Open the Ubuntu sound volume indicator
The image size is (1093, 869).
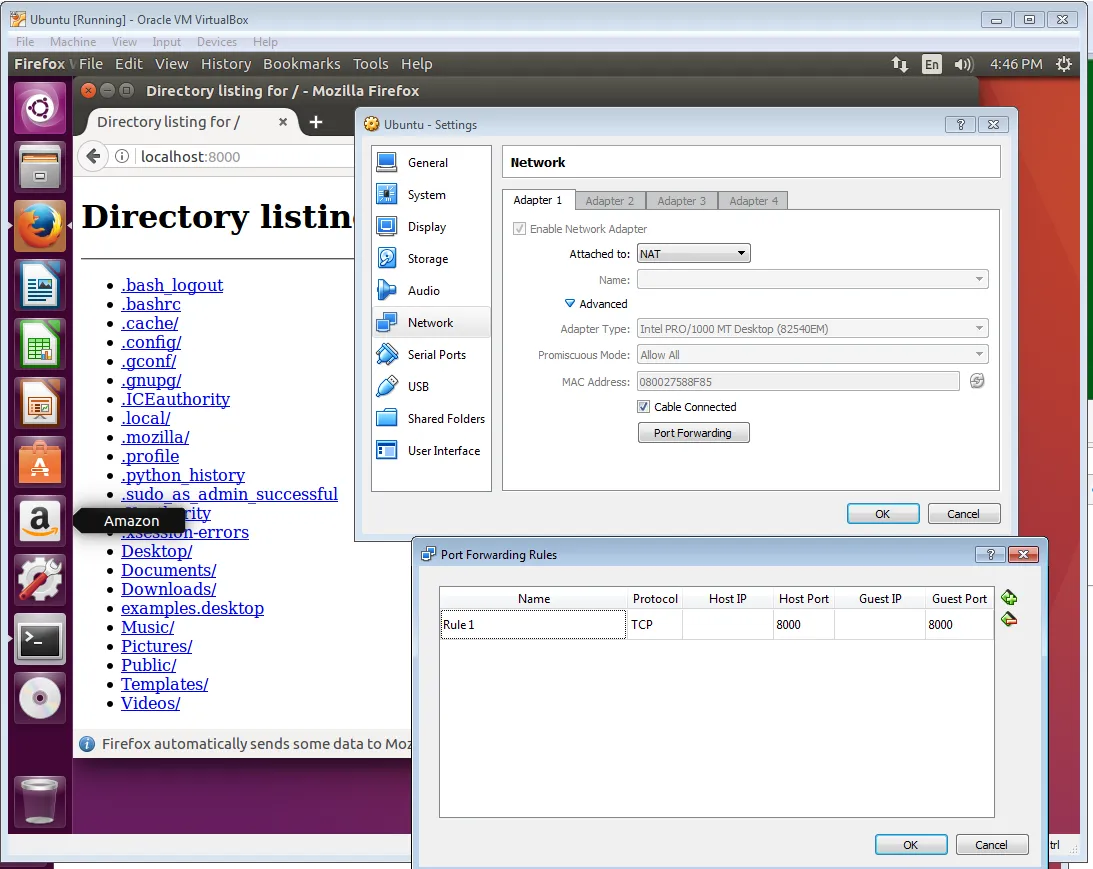[x=963, y=64]
